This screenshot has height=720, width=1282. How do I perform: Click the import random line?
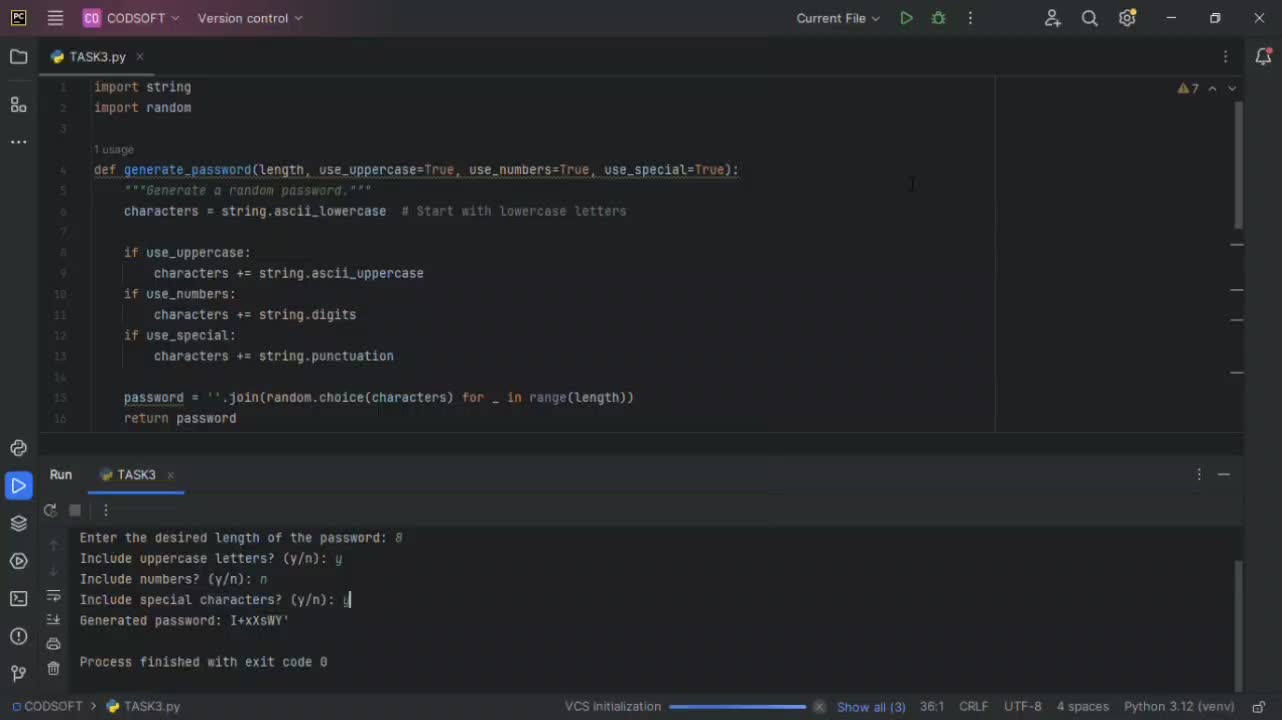coord(142,108)
